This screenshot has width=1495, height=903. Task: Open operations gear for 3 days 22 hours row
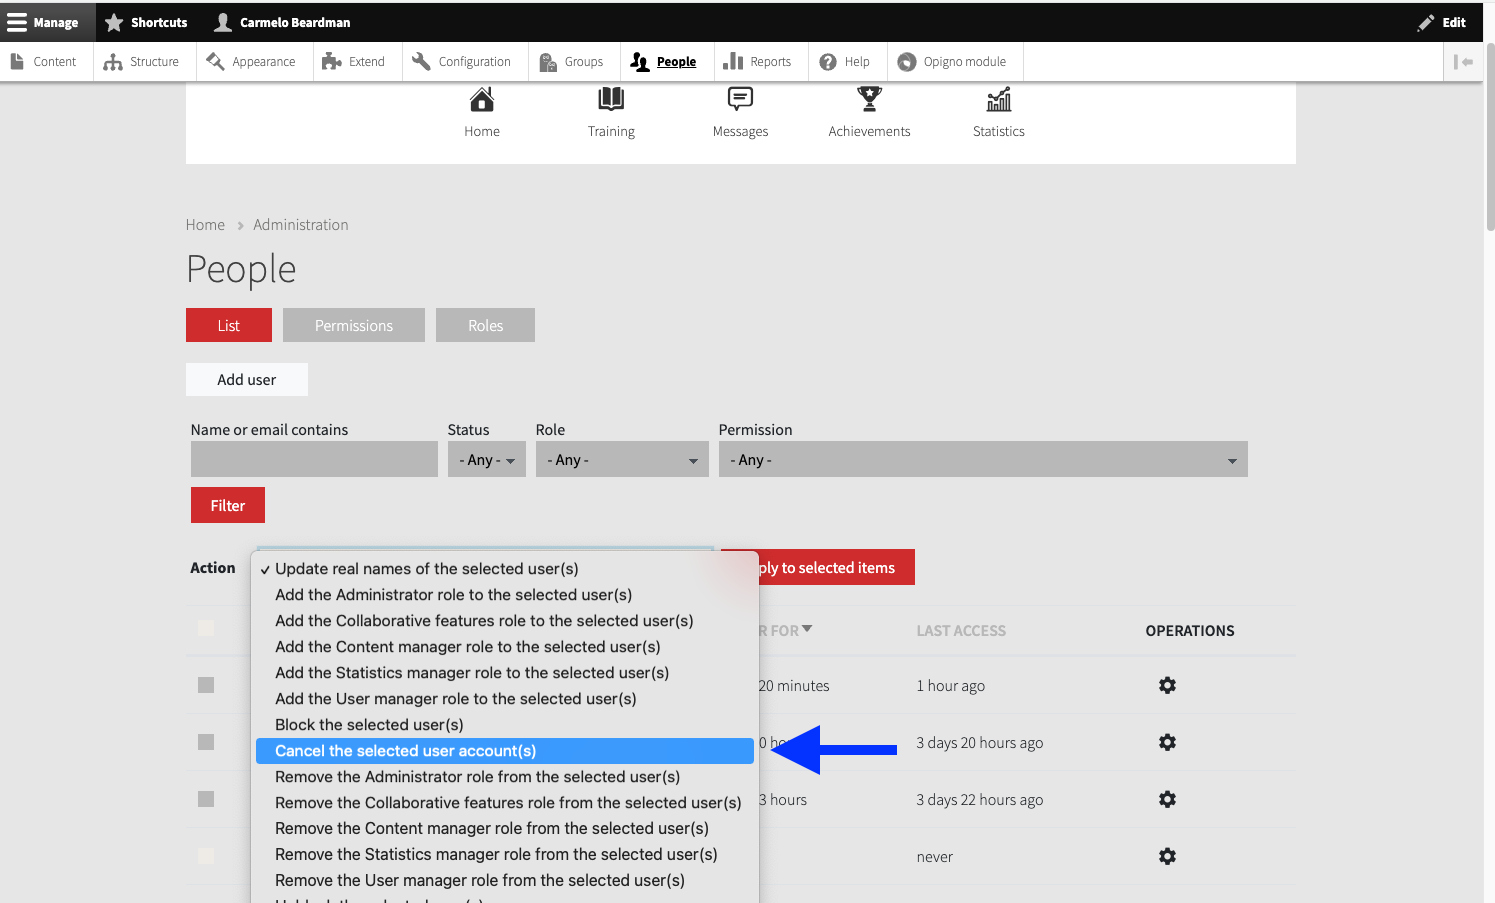click(x=1167, y=799)
